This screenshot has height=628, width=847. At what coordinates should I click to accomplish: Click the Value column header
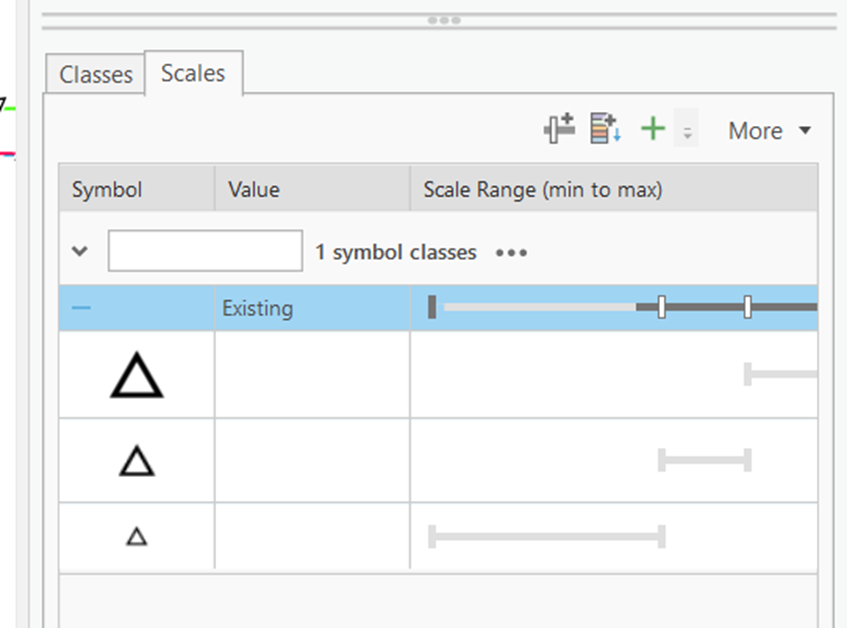pyautogui.click(x=254, y=189)
